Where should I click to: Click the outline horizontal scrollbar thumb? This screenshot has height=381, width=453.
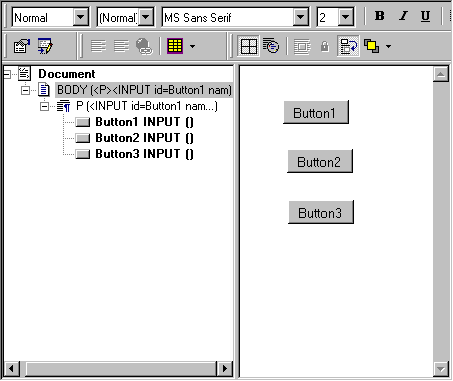click(121, 368)
